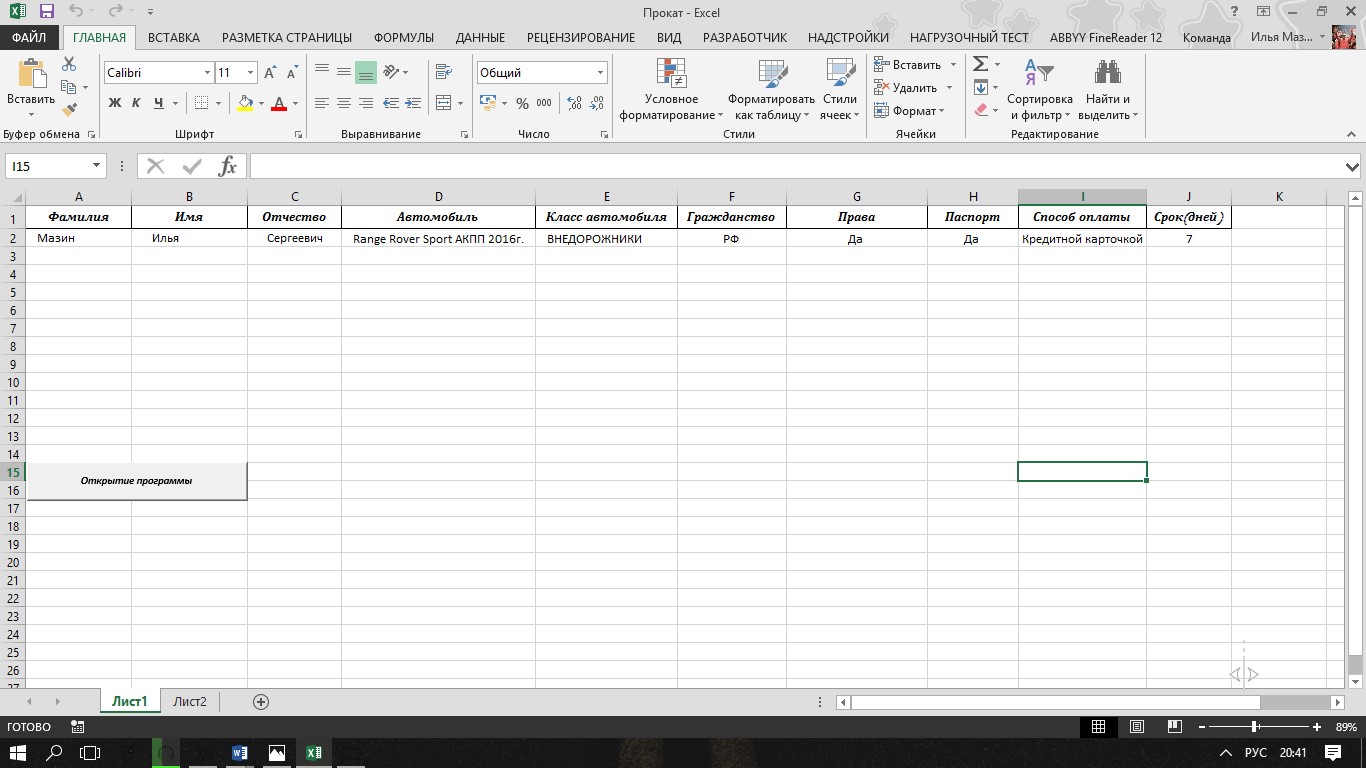Image resolution: width=1366 pixels, height=768 pixels.
Task: Toggle italic formatting (К)
Action: pos(137,103)
